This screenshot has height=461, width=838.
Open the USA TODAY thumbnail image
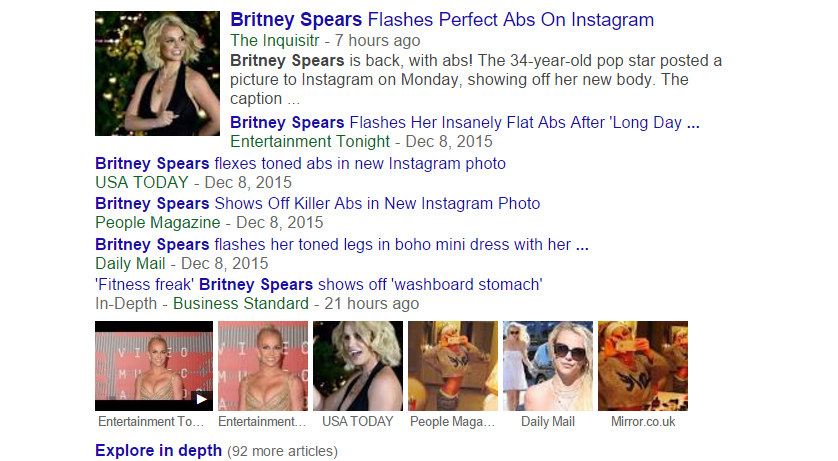click(358, 366)
